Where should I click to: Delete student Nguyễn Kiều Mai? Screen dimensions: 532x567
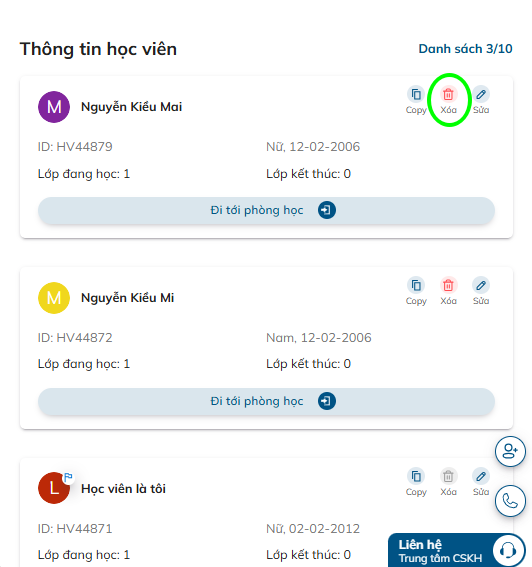(x=448, y=100)
